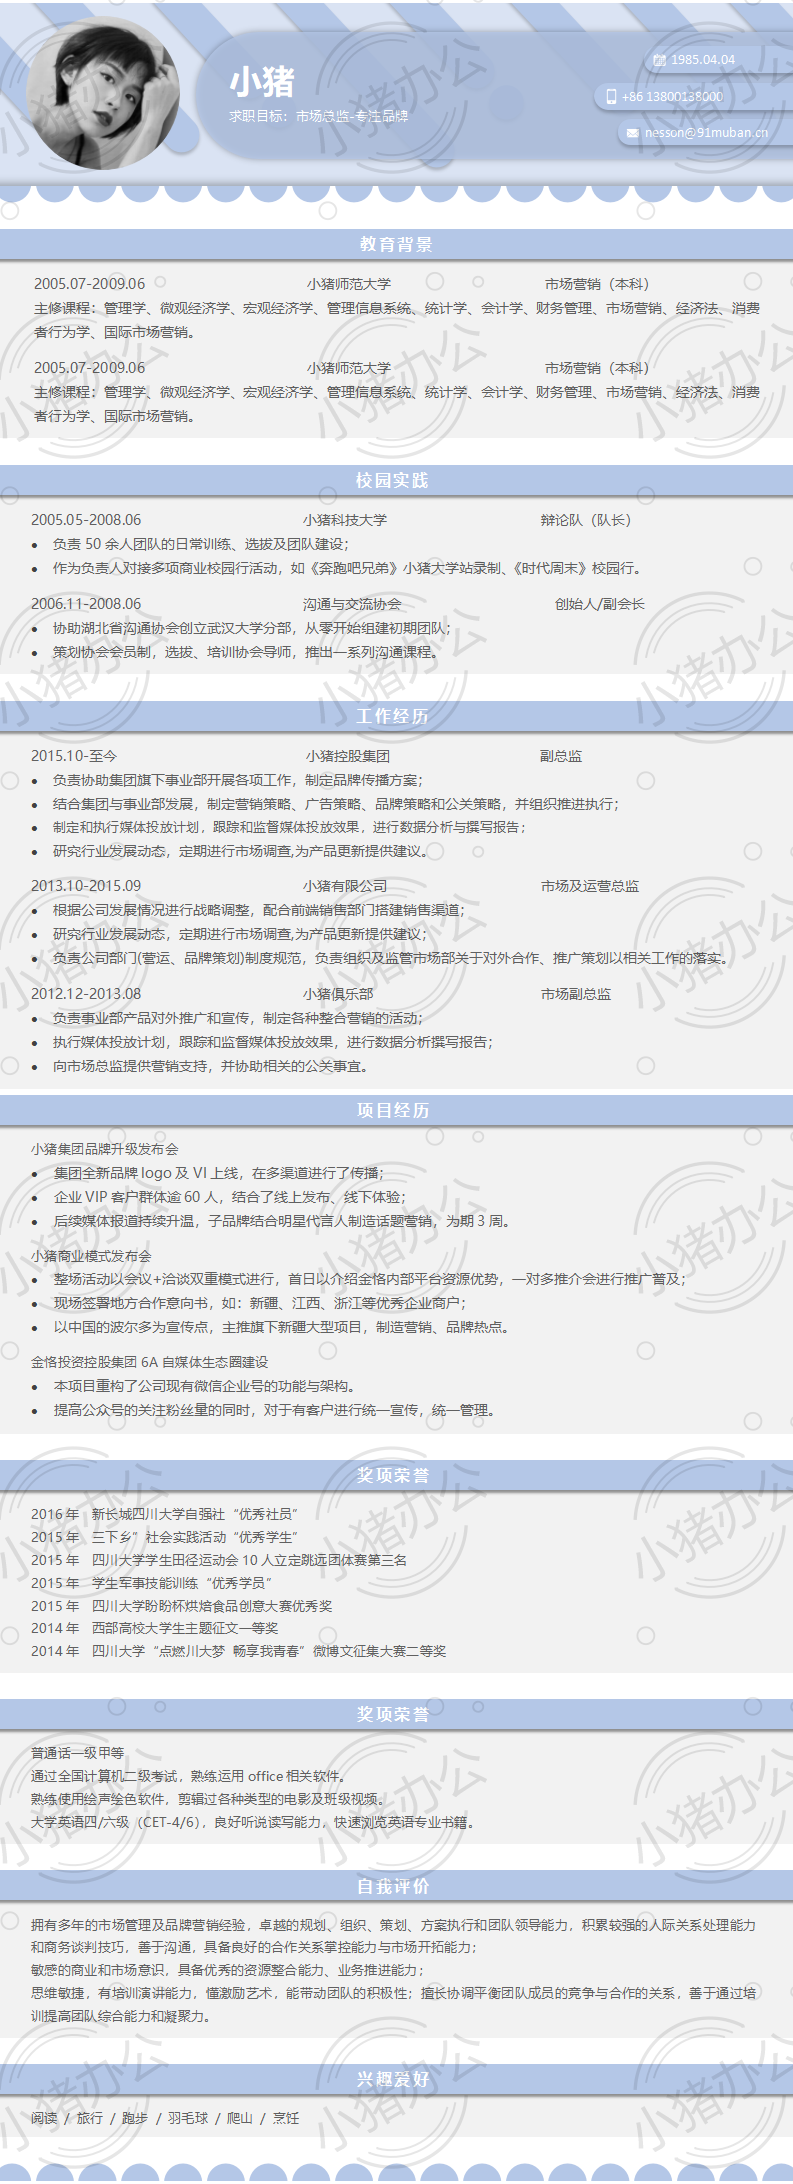Click the project title 小猪集团品牌升级发布会
The width and height of the screenshot is (793, 2184).
(105, 1149)
